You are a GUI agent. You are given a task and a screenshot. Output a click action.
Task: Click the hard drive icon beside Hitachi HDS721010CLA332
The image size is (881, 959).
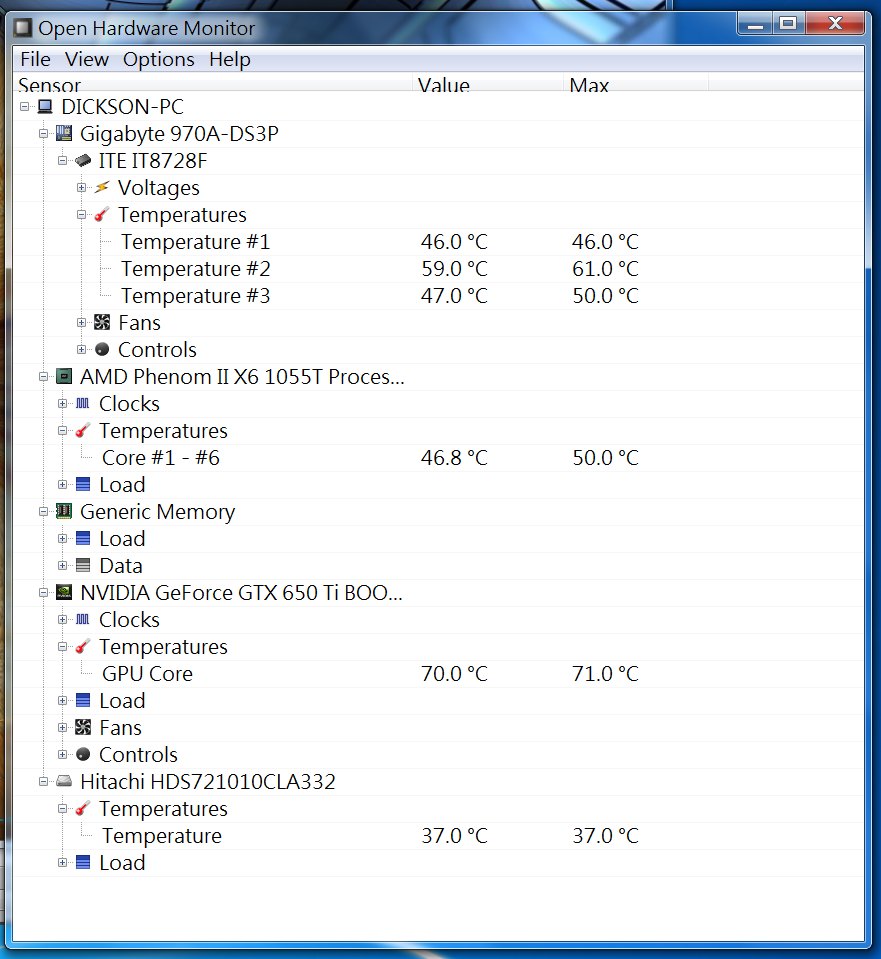tap(64, 781)
